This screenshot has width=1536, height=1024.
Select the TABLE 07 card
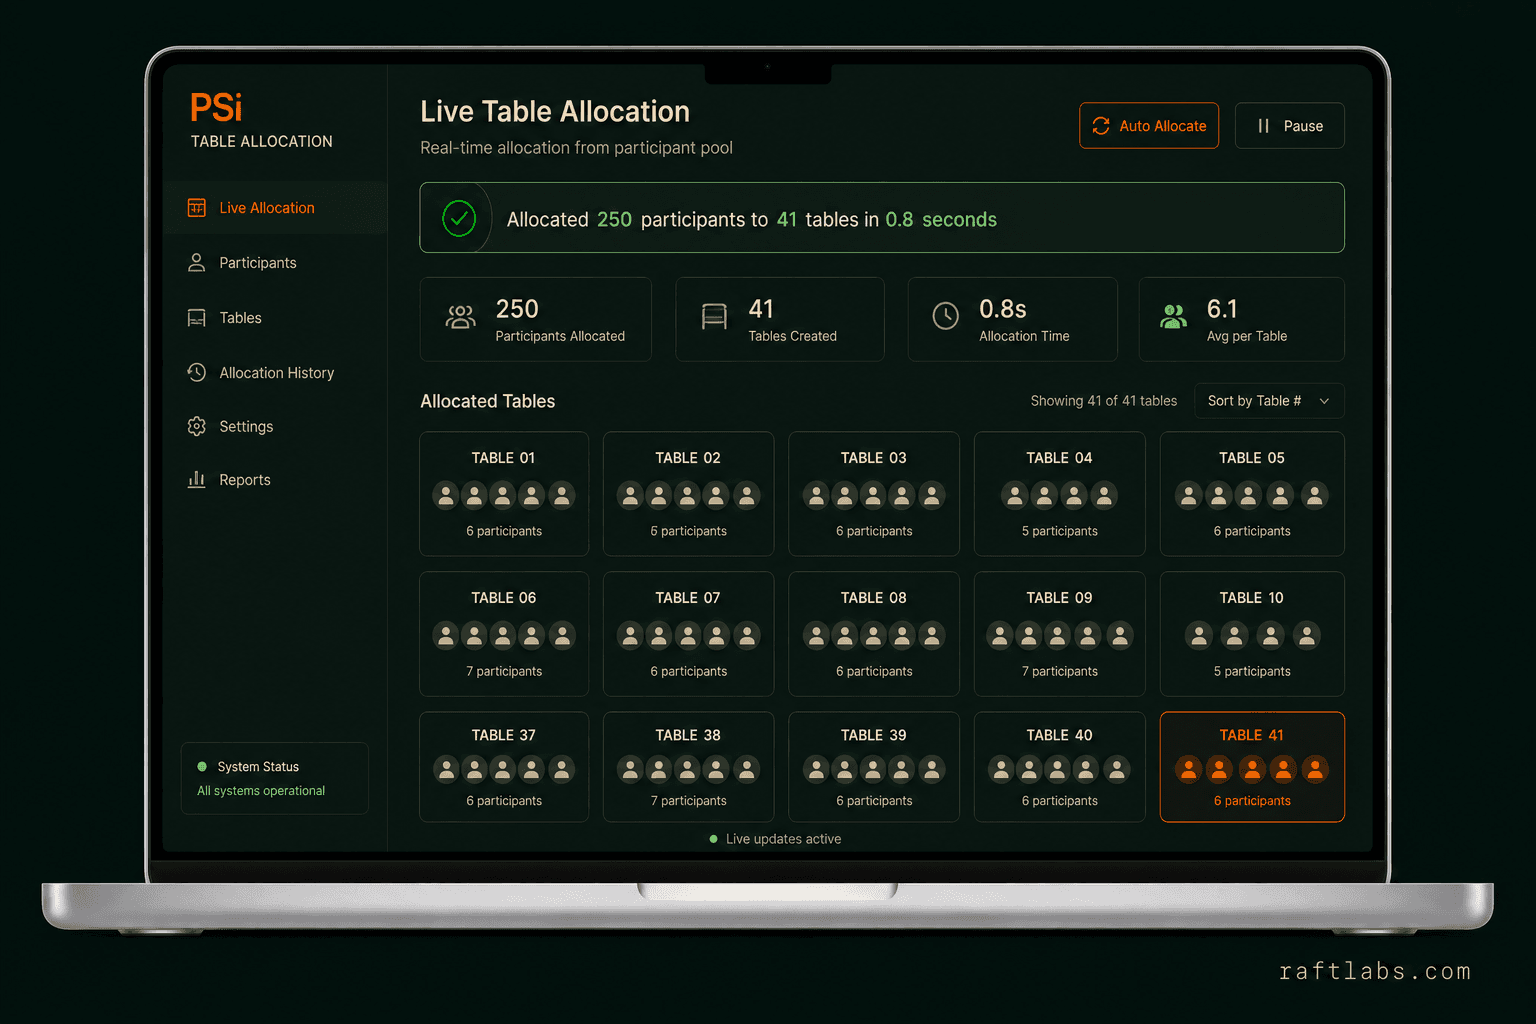pyautogui.click(x=688, y=634)
